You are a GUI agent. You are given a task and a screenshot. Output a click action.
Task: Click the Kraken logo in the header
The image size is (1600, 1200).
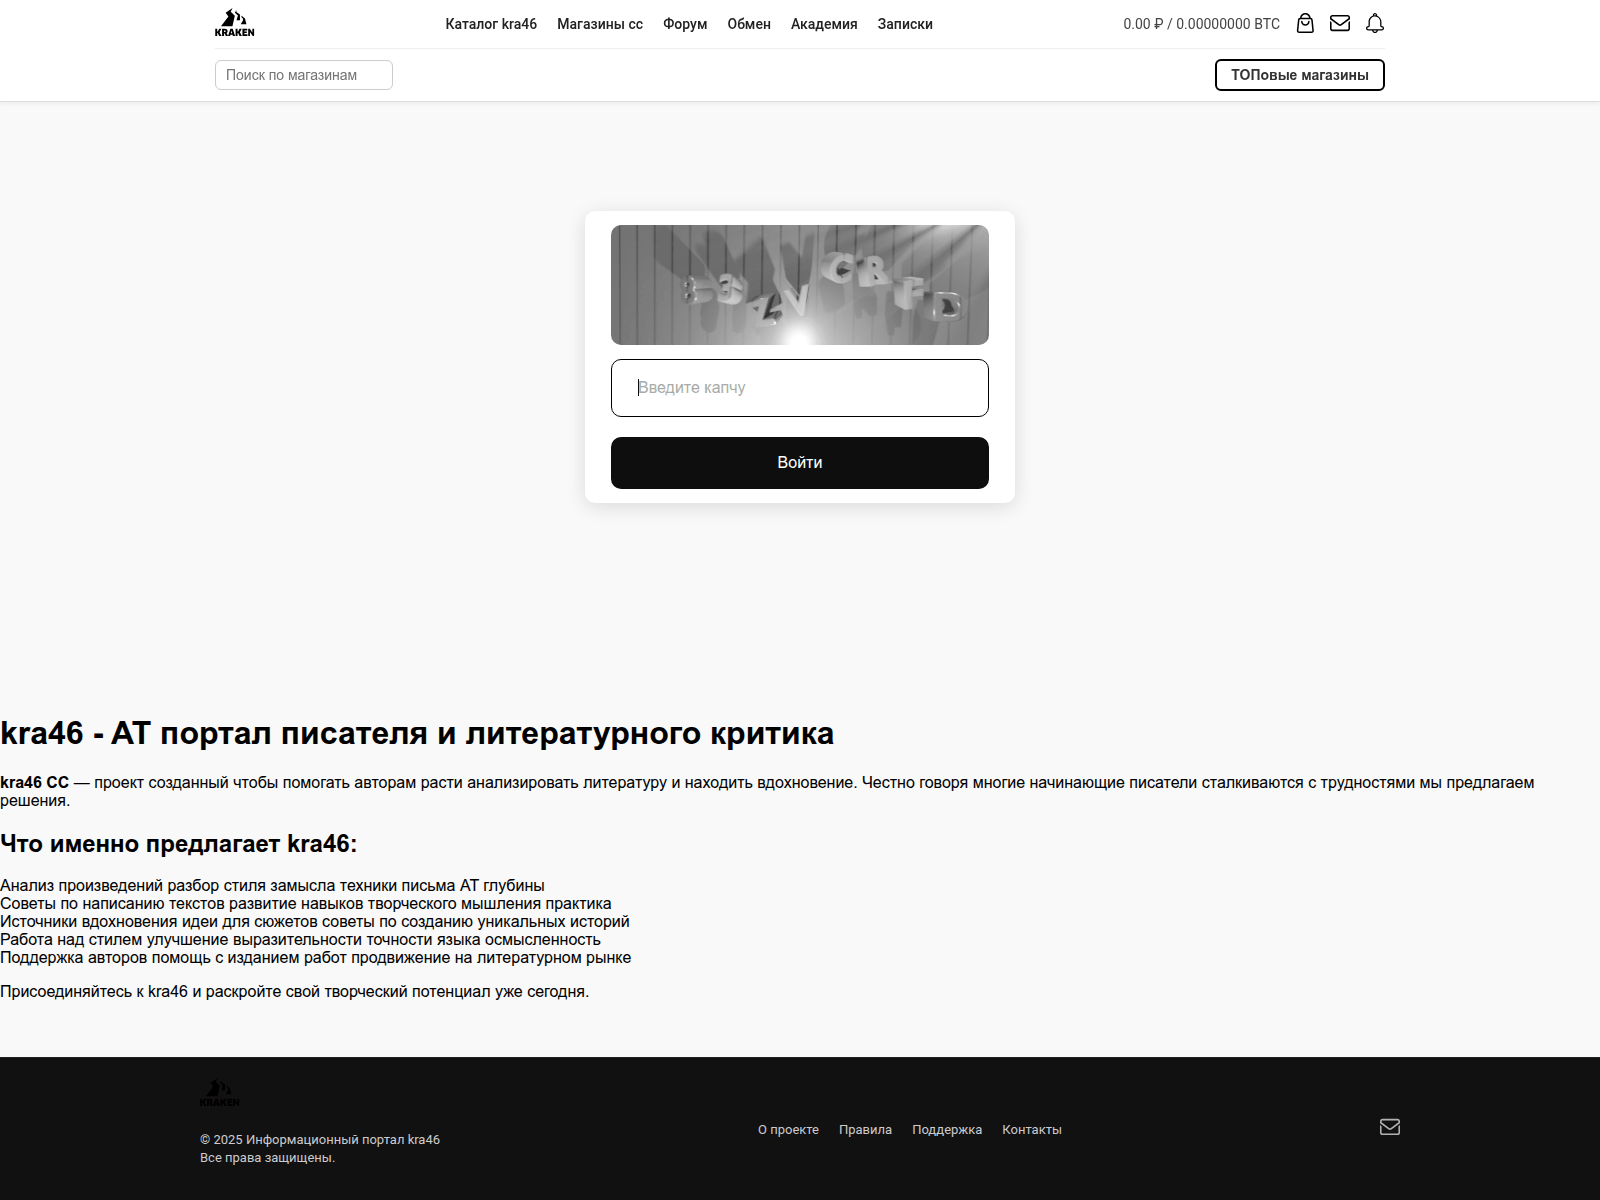point(234,23)
